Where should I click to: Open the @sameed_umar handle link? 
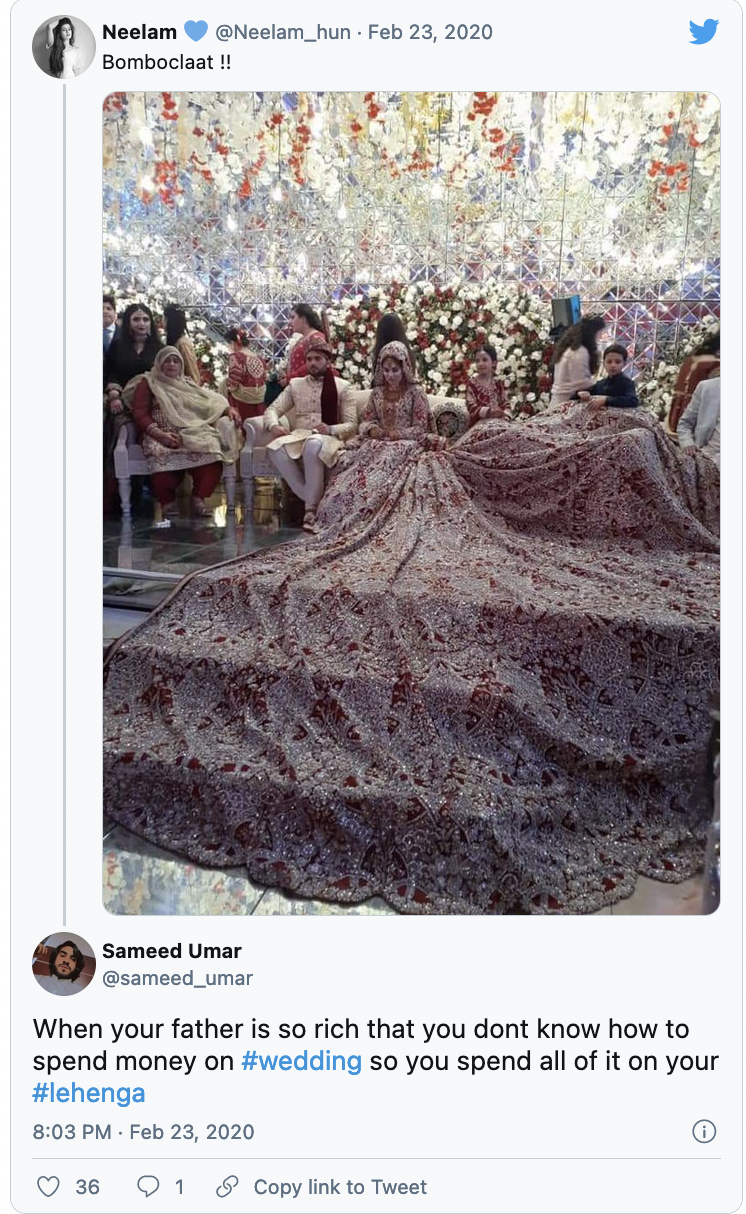[x=178, y=978]
